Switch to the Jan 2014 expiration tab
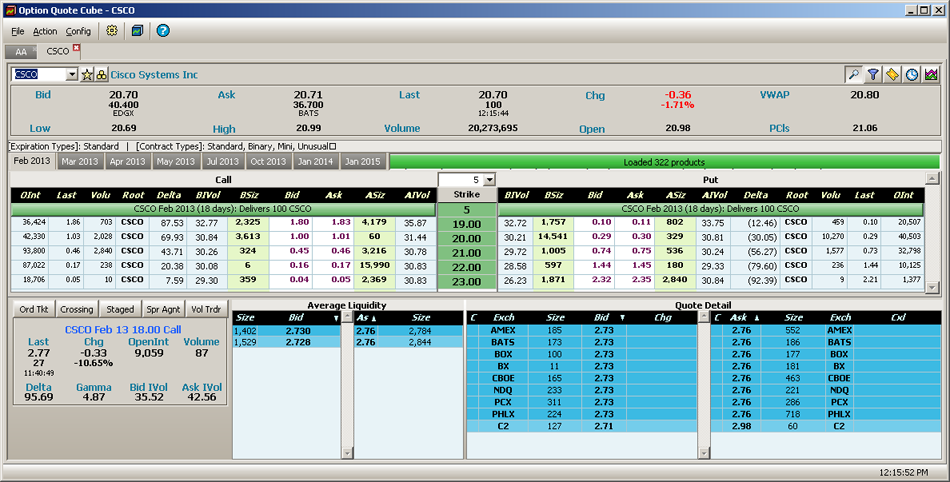 316,161
